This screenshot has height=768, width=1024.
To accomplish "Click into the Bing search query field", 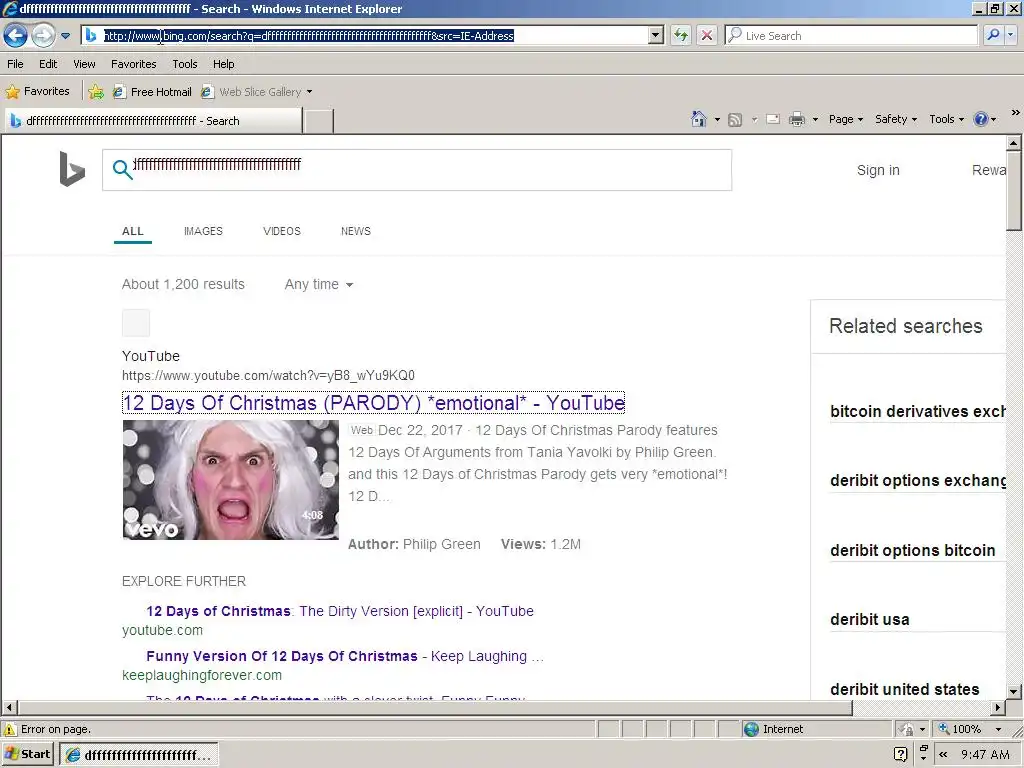I will coord(417,170).
